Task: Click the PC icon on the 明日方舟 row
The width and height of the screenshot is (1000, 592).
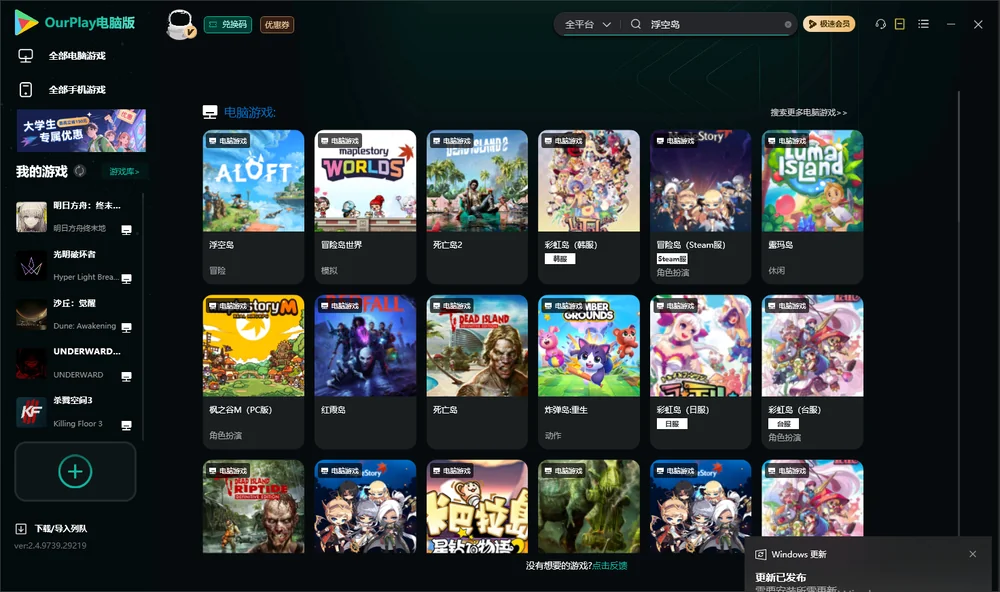Action: tap(126, 230)
